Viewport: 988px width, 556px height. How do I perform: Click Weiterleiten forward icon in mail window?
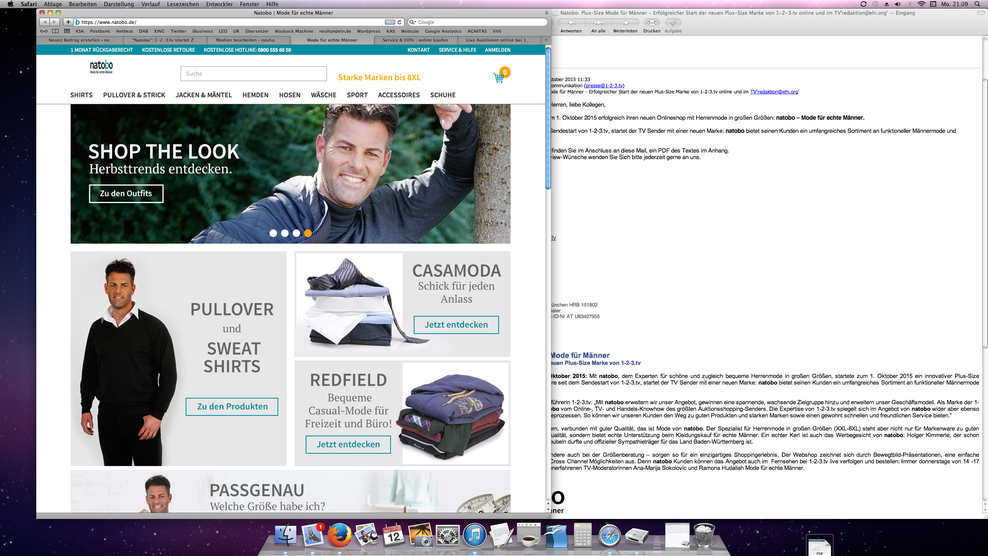[x=625, y=23]
